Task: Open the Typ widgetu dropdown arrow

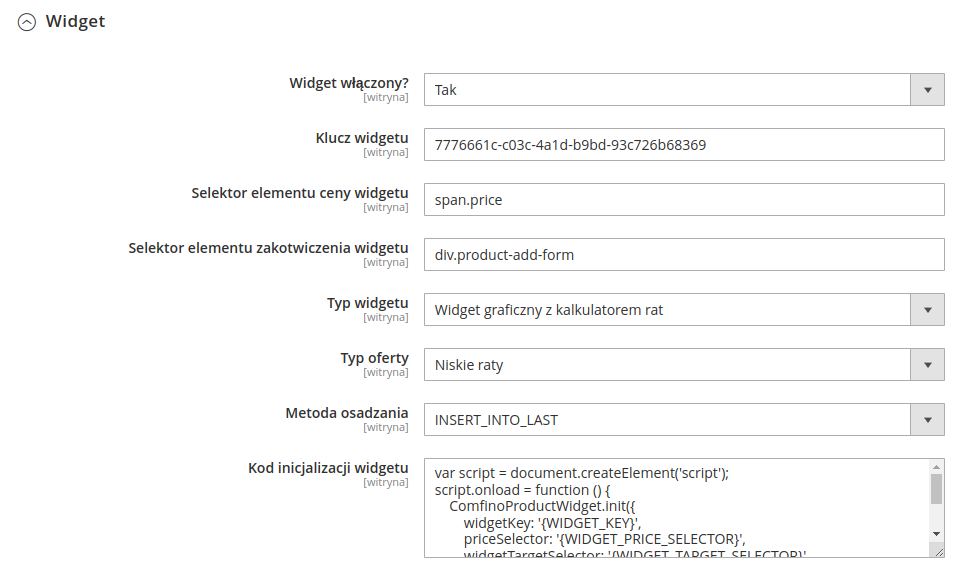Action: 927,310
